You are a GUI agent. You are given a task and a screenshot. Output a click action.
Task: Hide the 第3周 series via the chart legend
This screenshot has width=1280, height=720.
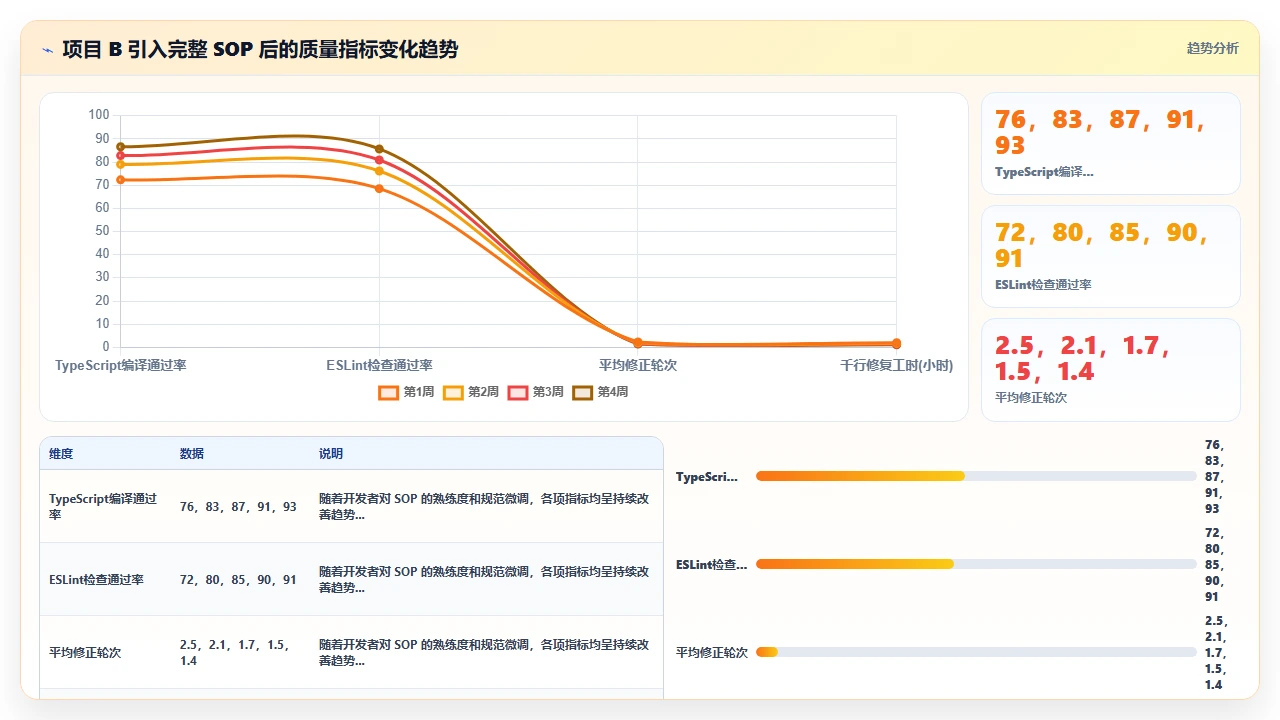(x=536, y=392)
